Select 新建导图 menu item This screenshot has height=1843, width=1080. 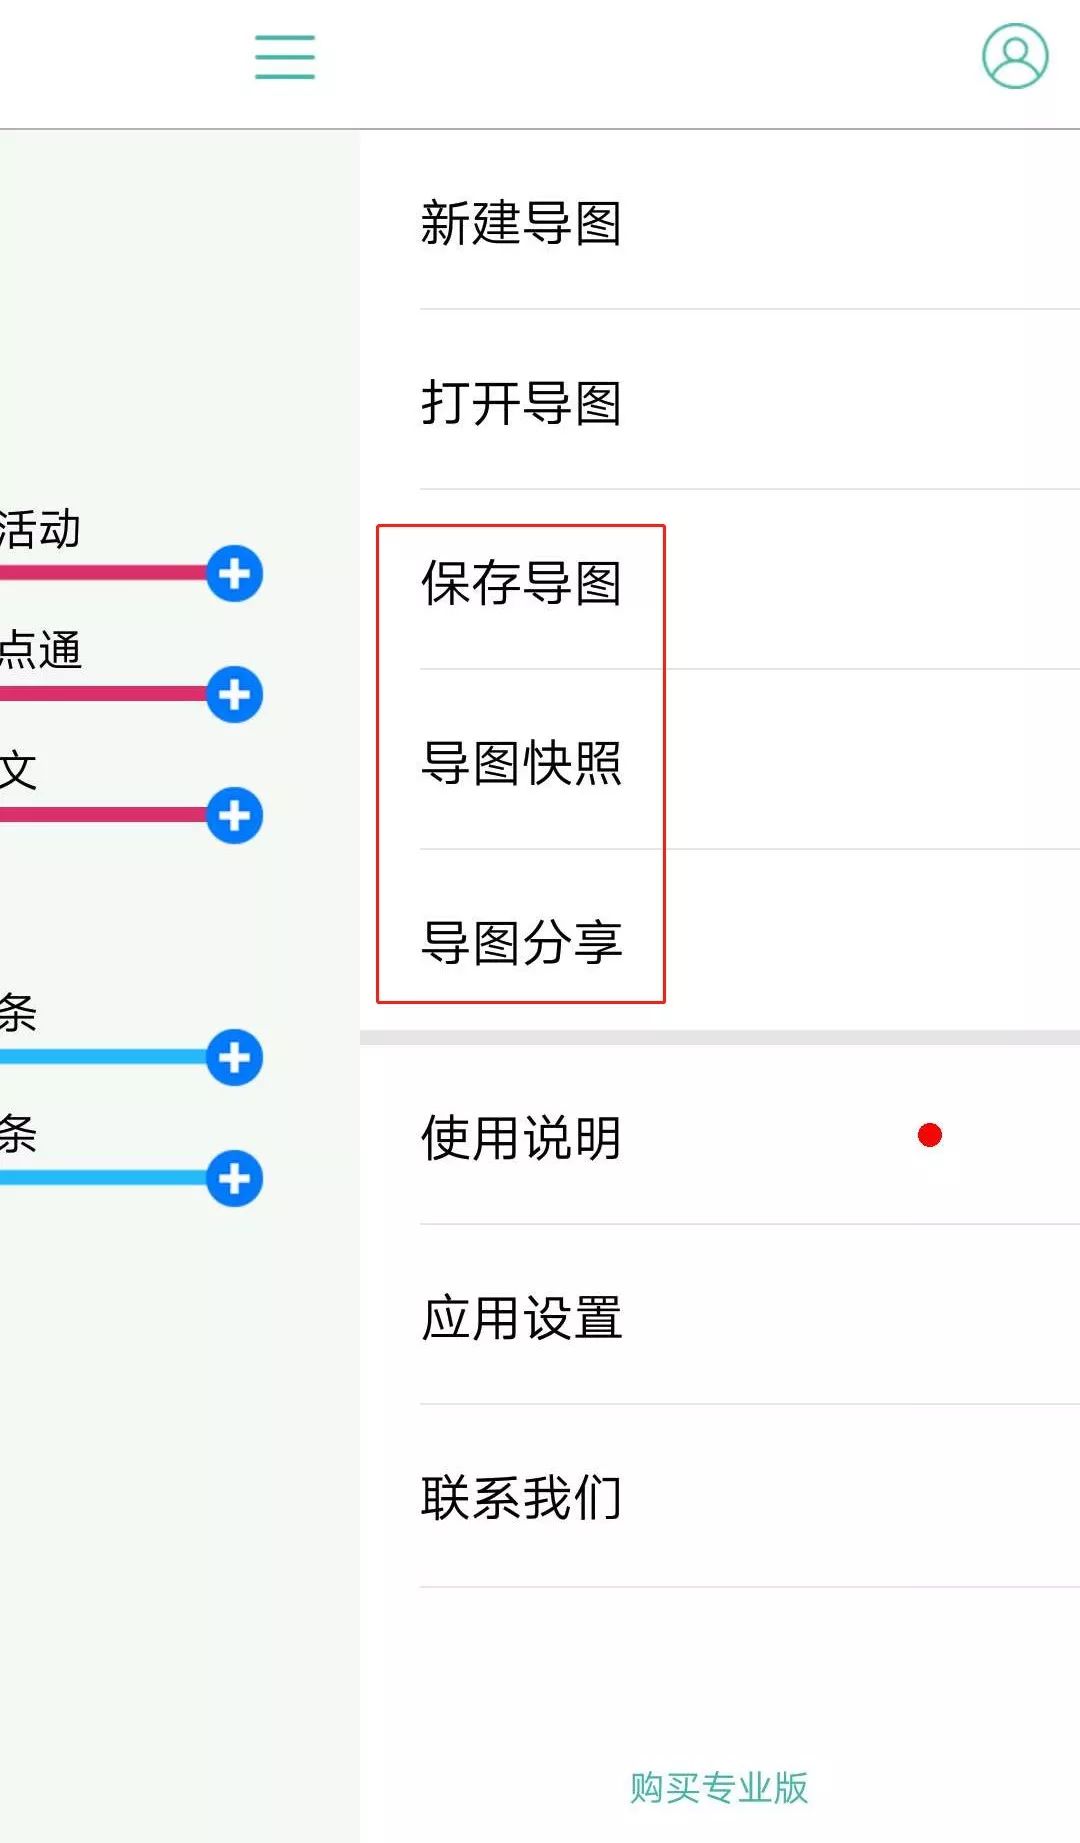pos(720,222)
